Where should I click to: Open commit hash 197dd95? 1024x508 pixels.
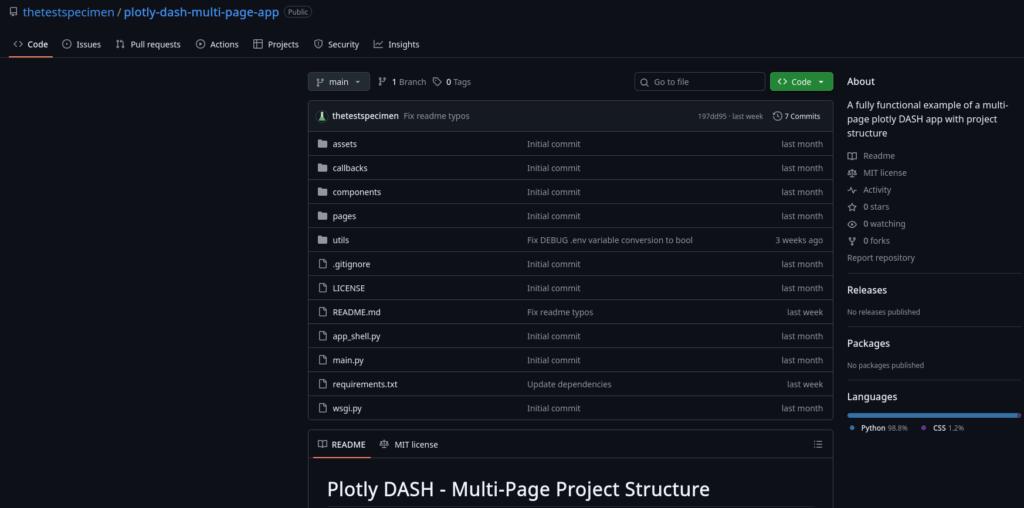(x=713, y=116)
